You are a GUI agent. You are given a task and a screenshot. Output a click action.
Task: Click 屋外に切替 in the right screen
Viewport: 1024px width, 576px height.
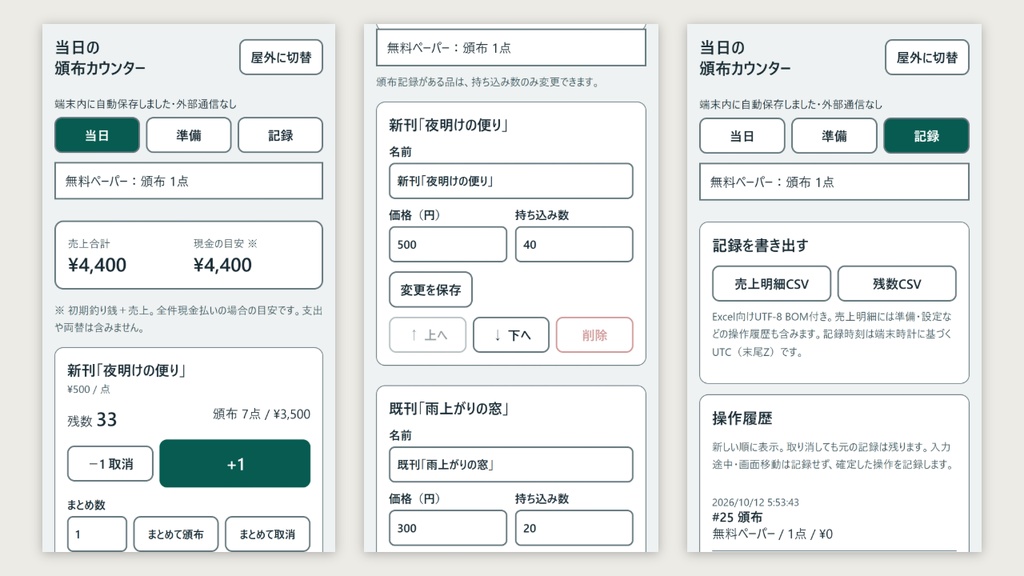point(927,57)
